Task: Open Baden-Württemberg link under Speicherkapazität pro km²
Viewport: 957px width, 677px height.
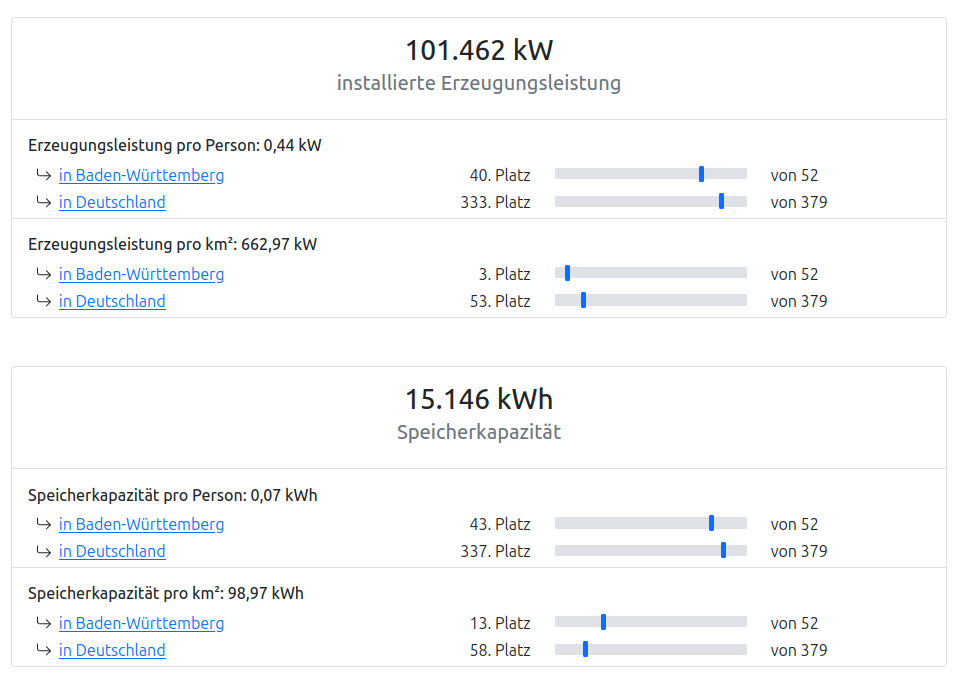Action: pos(141,623)
